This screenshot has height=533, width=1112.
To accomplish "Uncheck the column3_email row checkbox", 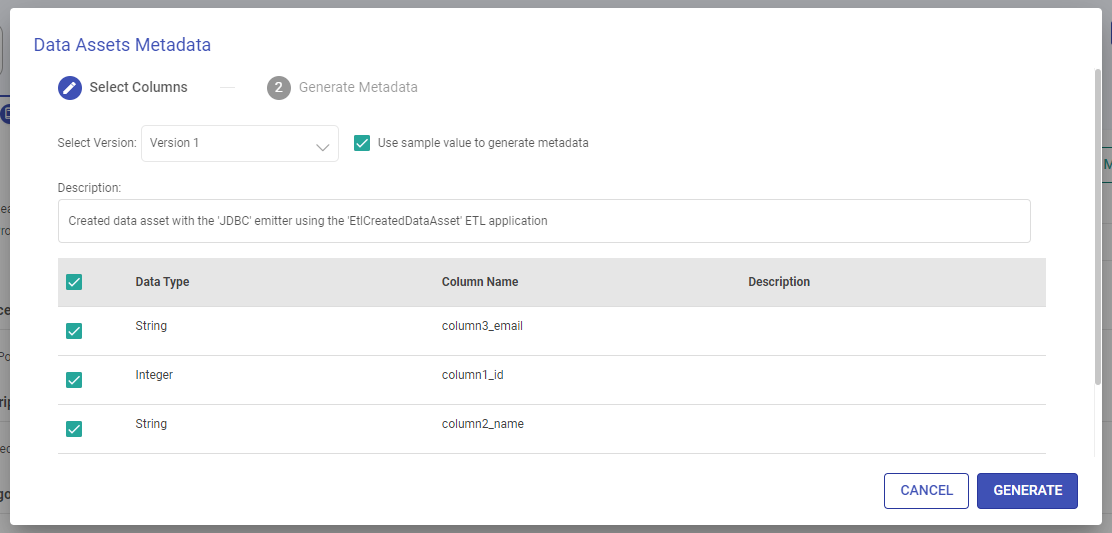I will [x=74, y=331].
